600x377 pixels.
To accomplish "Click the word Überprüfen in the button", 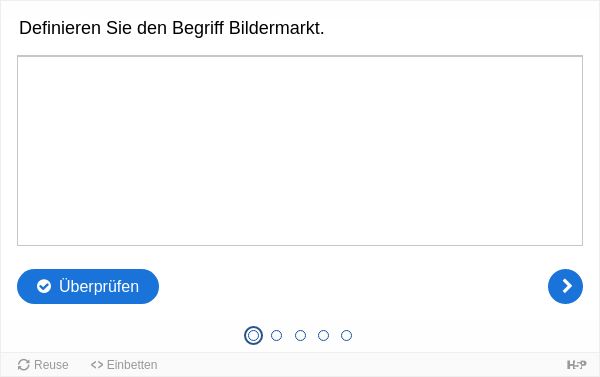I will 99,286.
